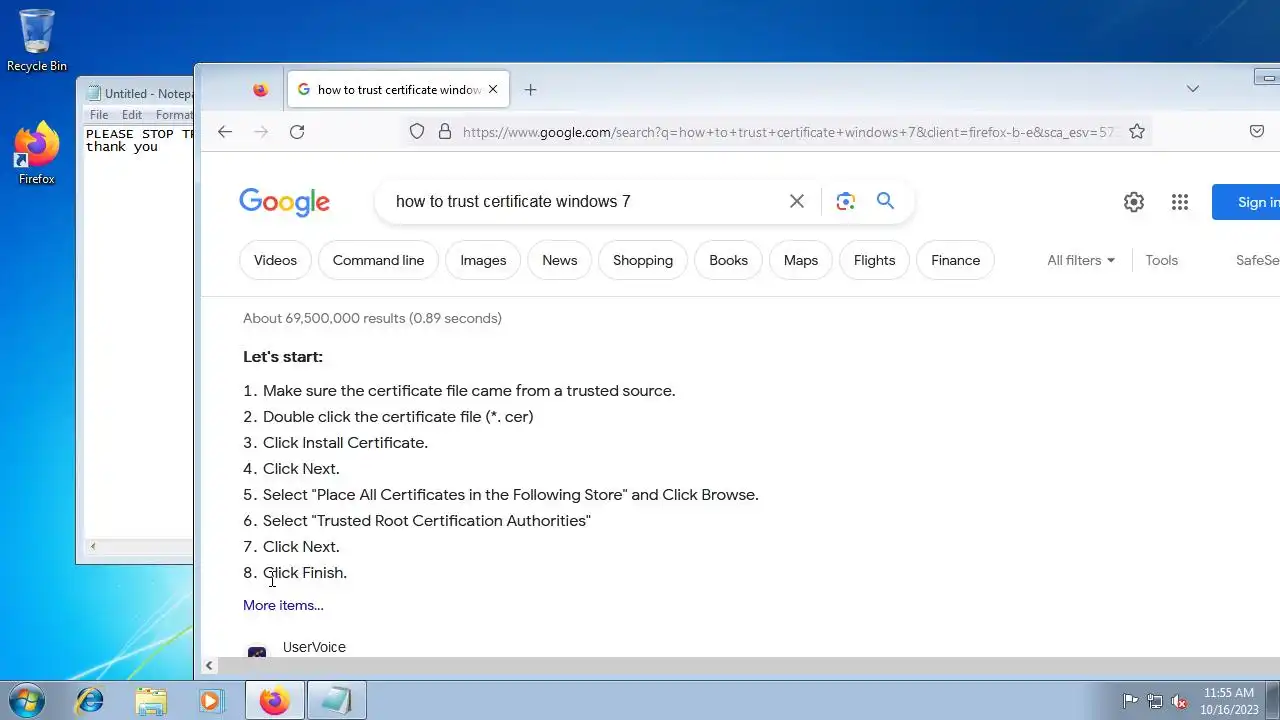Select the Images filter chip
The height and width of the screenshot is (720, 1280).
(x=483, y=260)
